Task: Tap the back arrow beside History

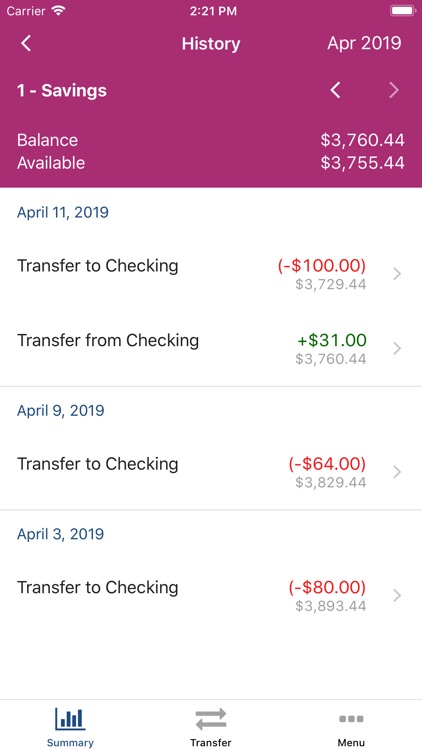Action: (26, 44)
